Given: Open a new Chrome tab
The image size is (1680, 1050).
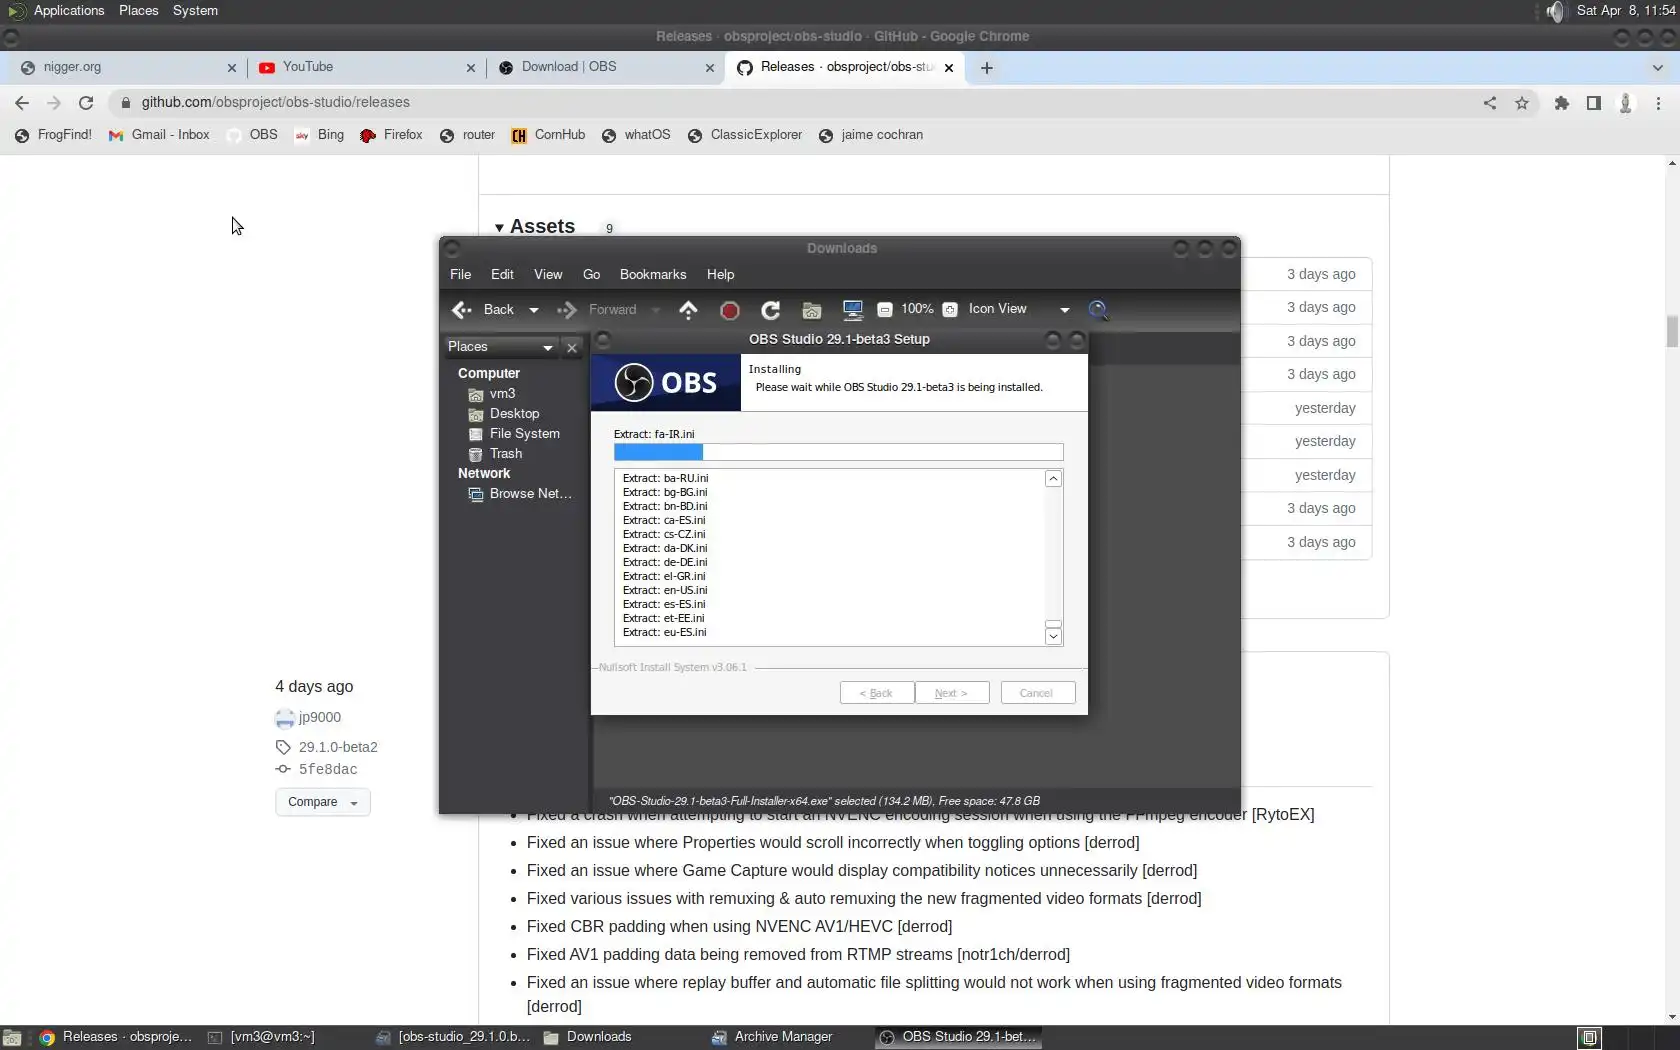Looking at the screenshot, I should click(987, 68).
